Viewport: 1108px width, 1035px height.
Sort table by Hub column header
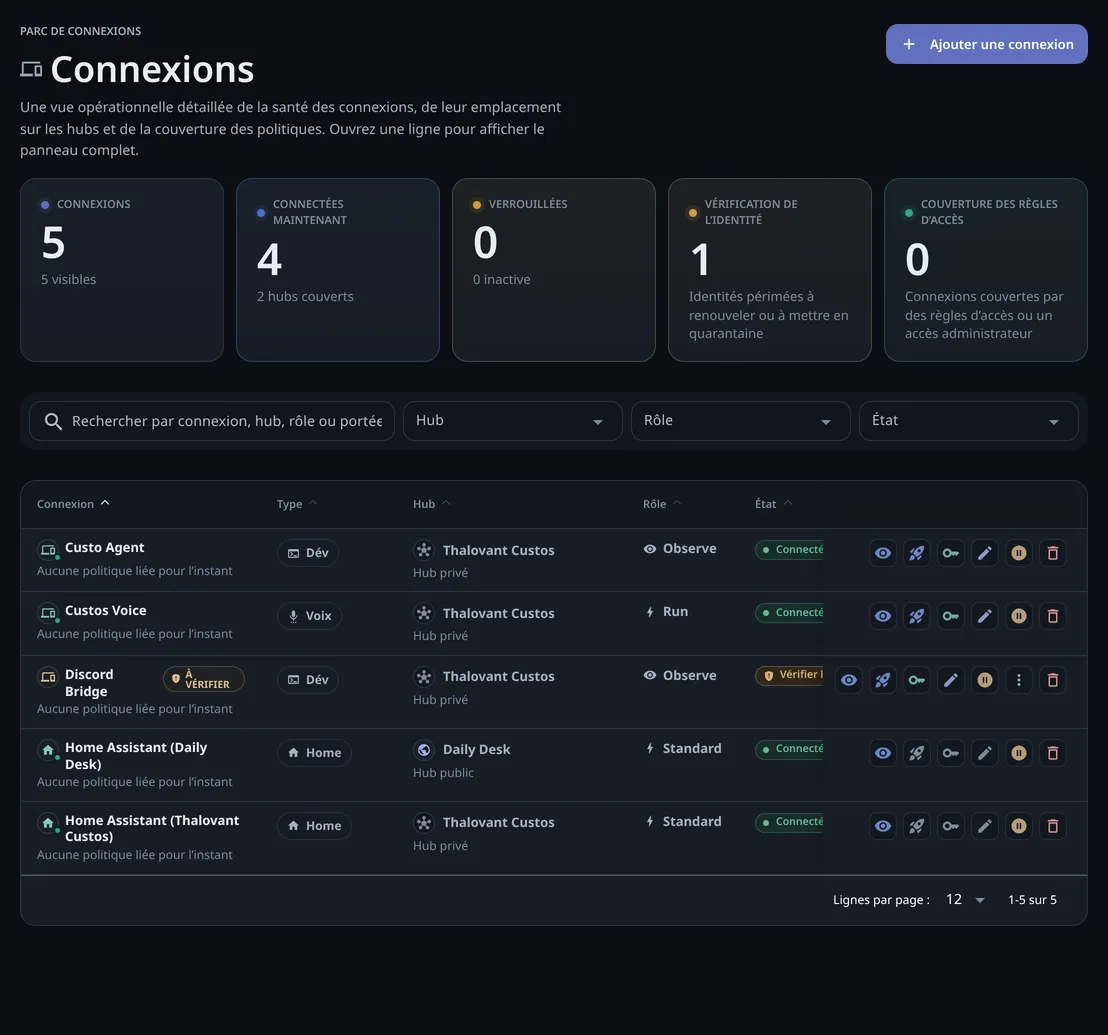click(x=432, y=504)
